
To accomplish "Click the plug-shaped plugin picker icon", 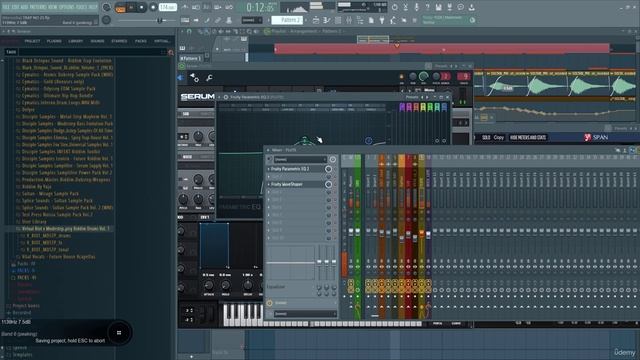I will coord(382,20).
